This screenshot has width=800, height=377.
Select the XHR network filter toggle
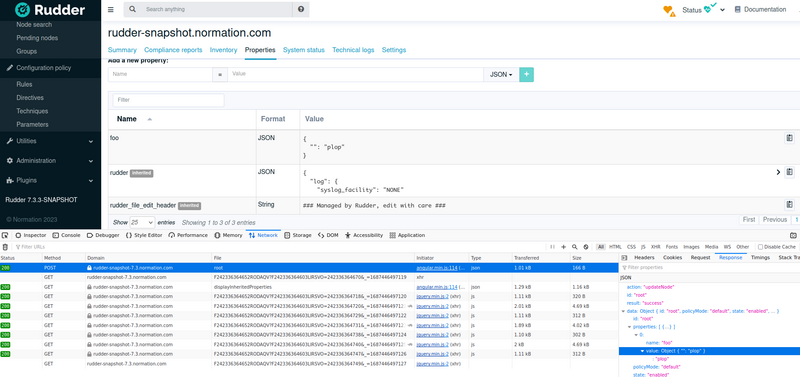tap(656, 247)
